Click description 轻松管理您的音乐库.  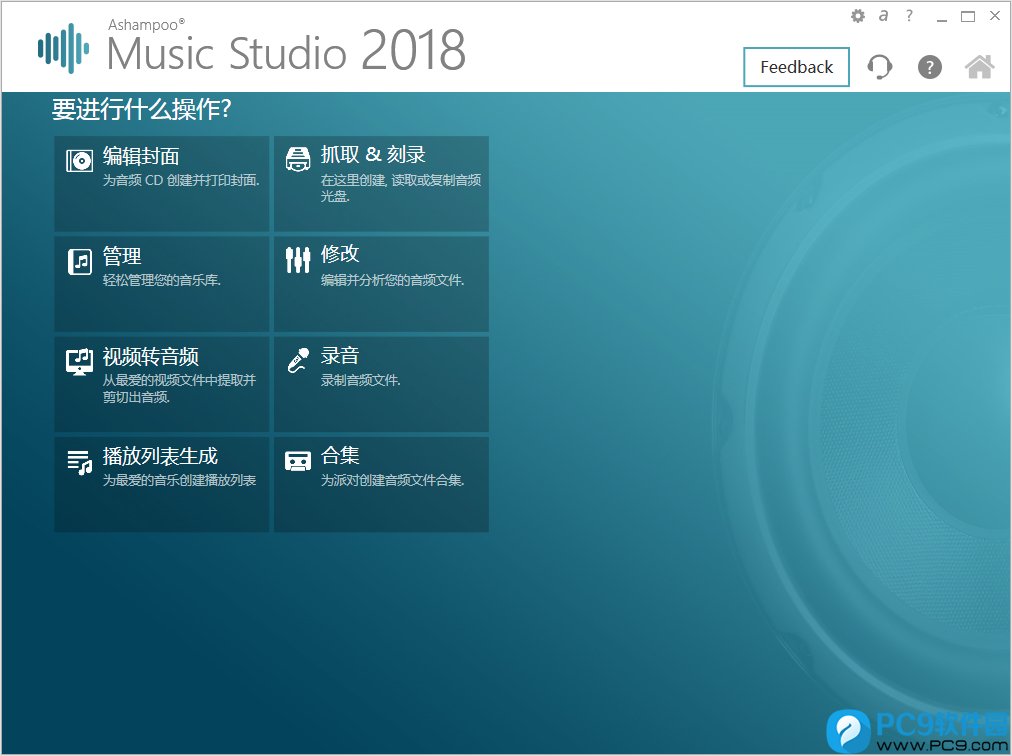click(x=162, y=280)
